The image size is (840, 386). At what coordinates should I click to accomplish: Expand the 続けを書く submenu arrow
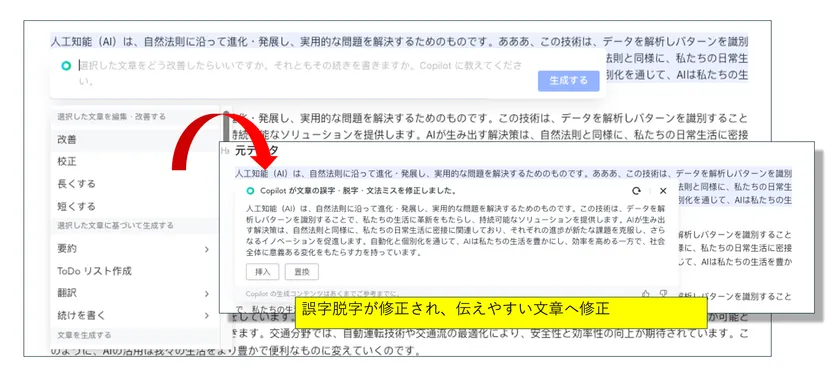(x=207, y=315)
